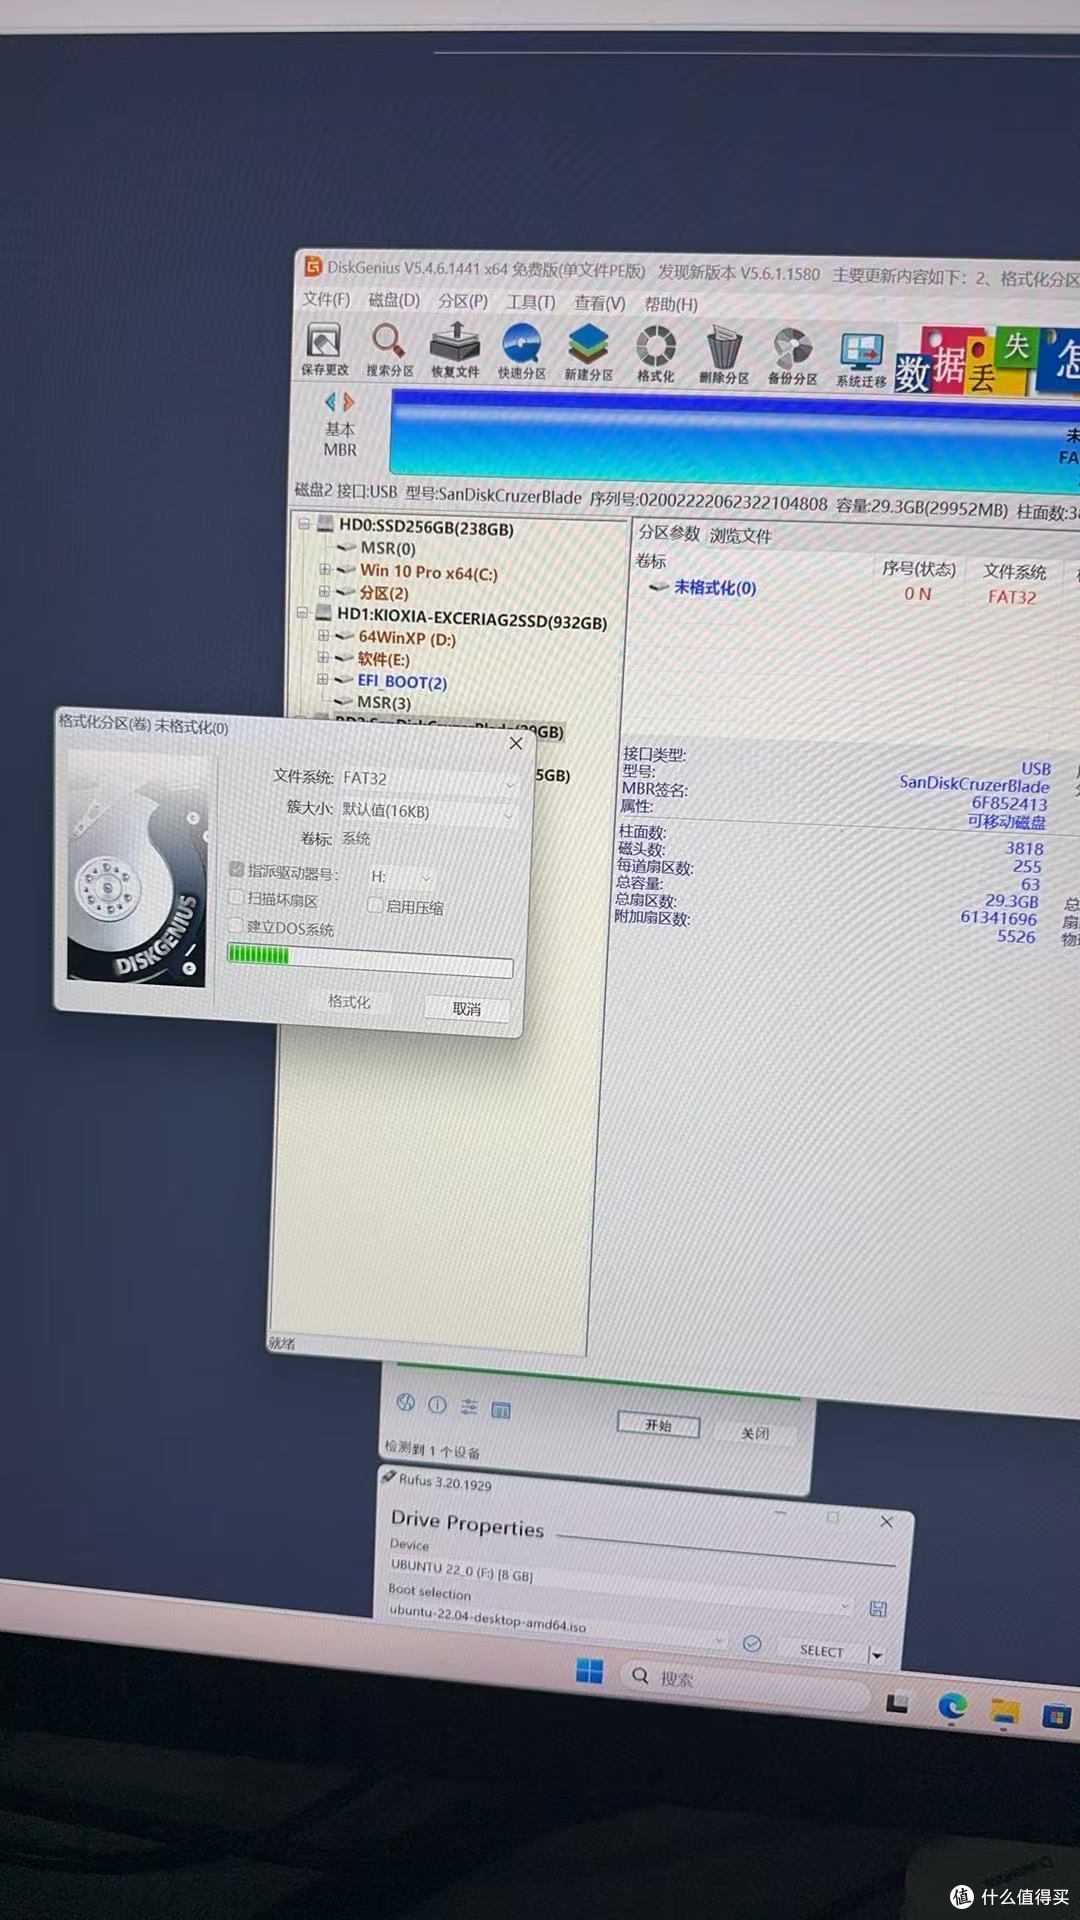Select the MSR(3) partition in tree
This screenshot has height=1920, width=1080.
(x=384, y=702)
